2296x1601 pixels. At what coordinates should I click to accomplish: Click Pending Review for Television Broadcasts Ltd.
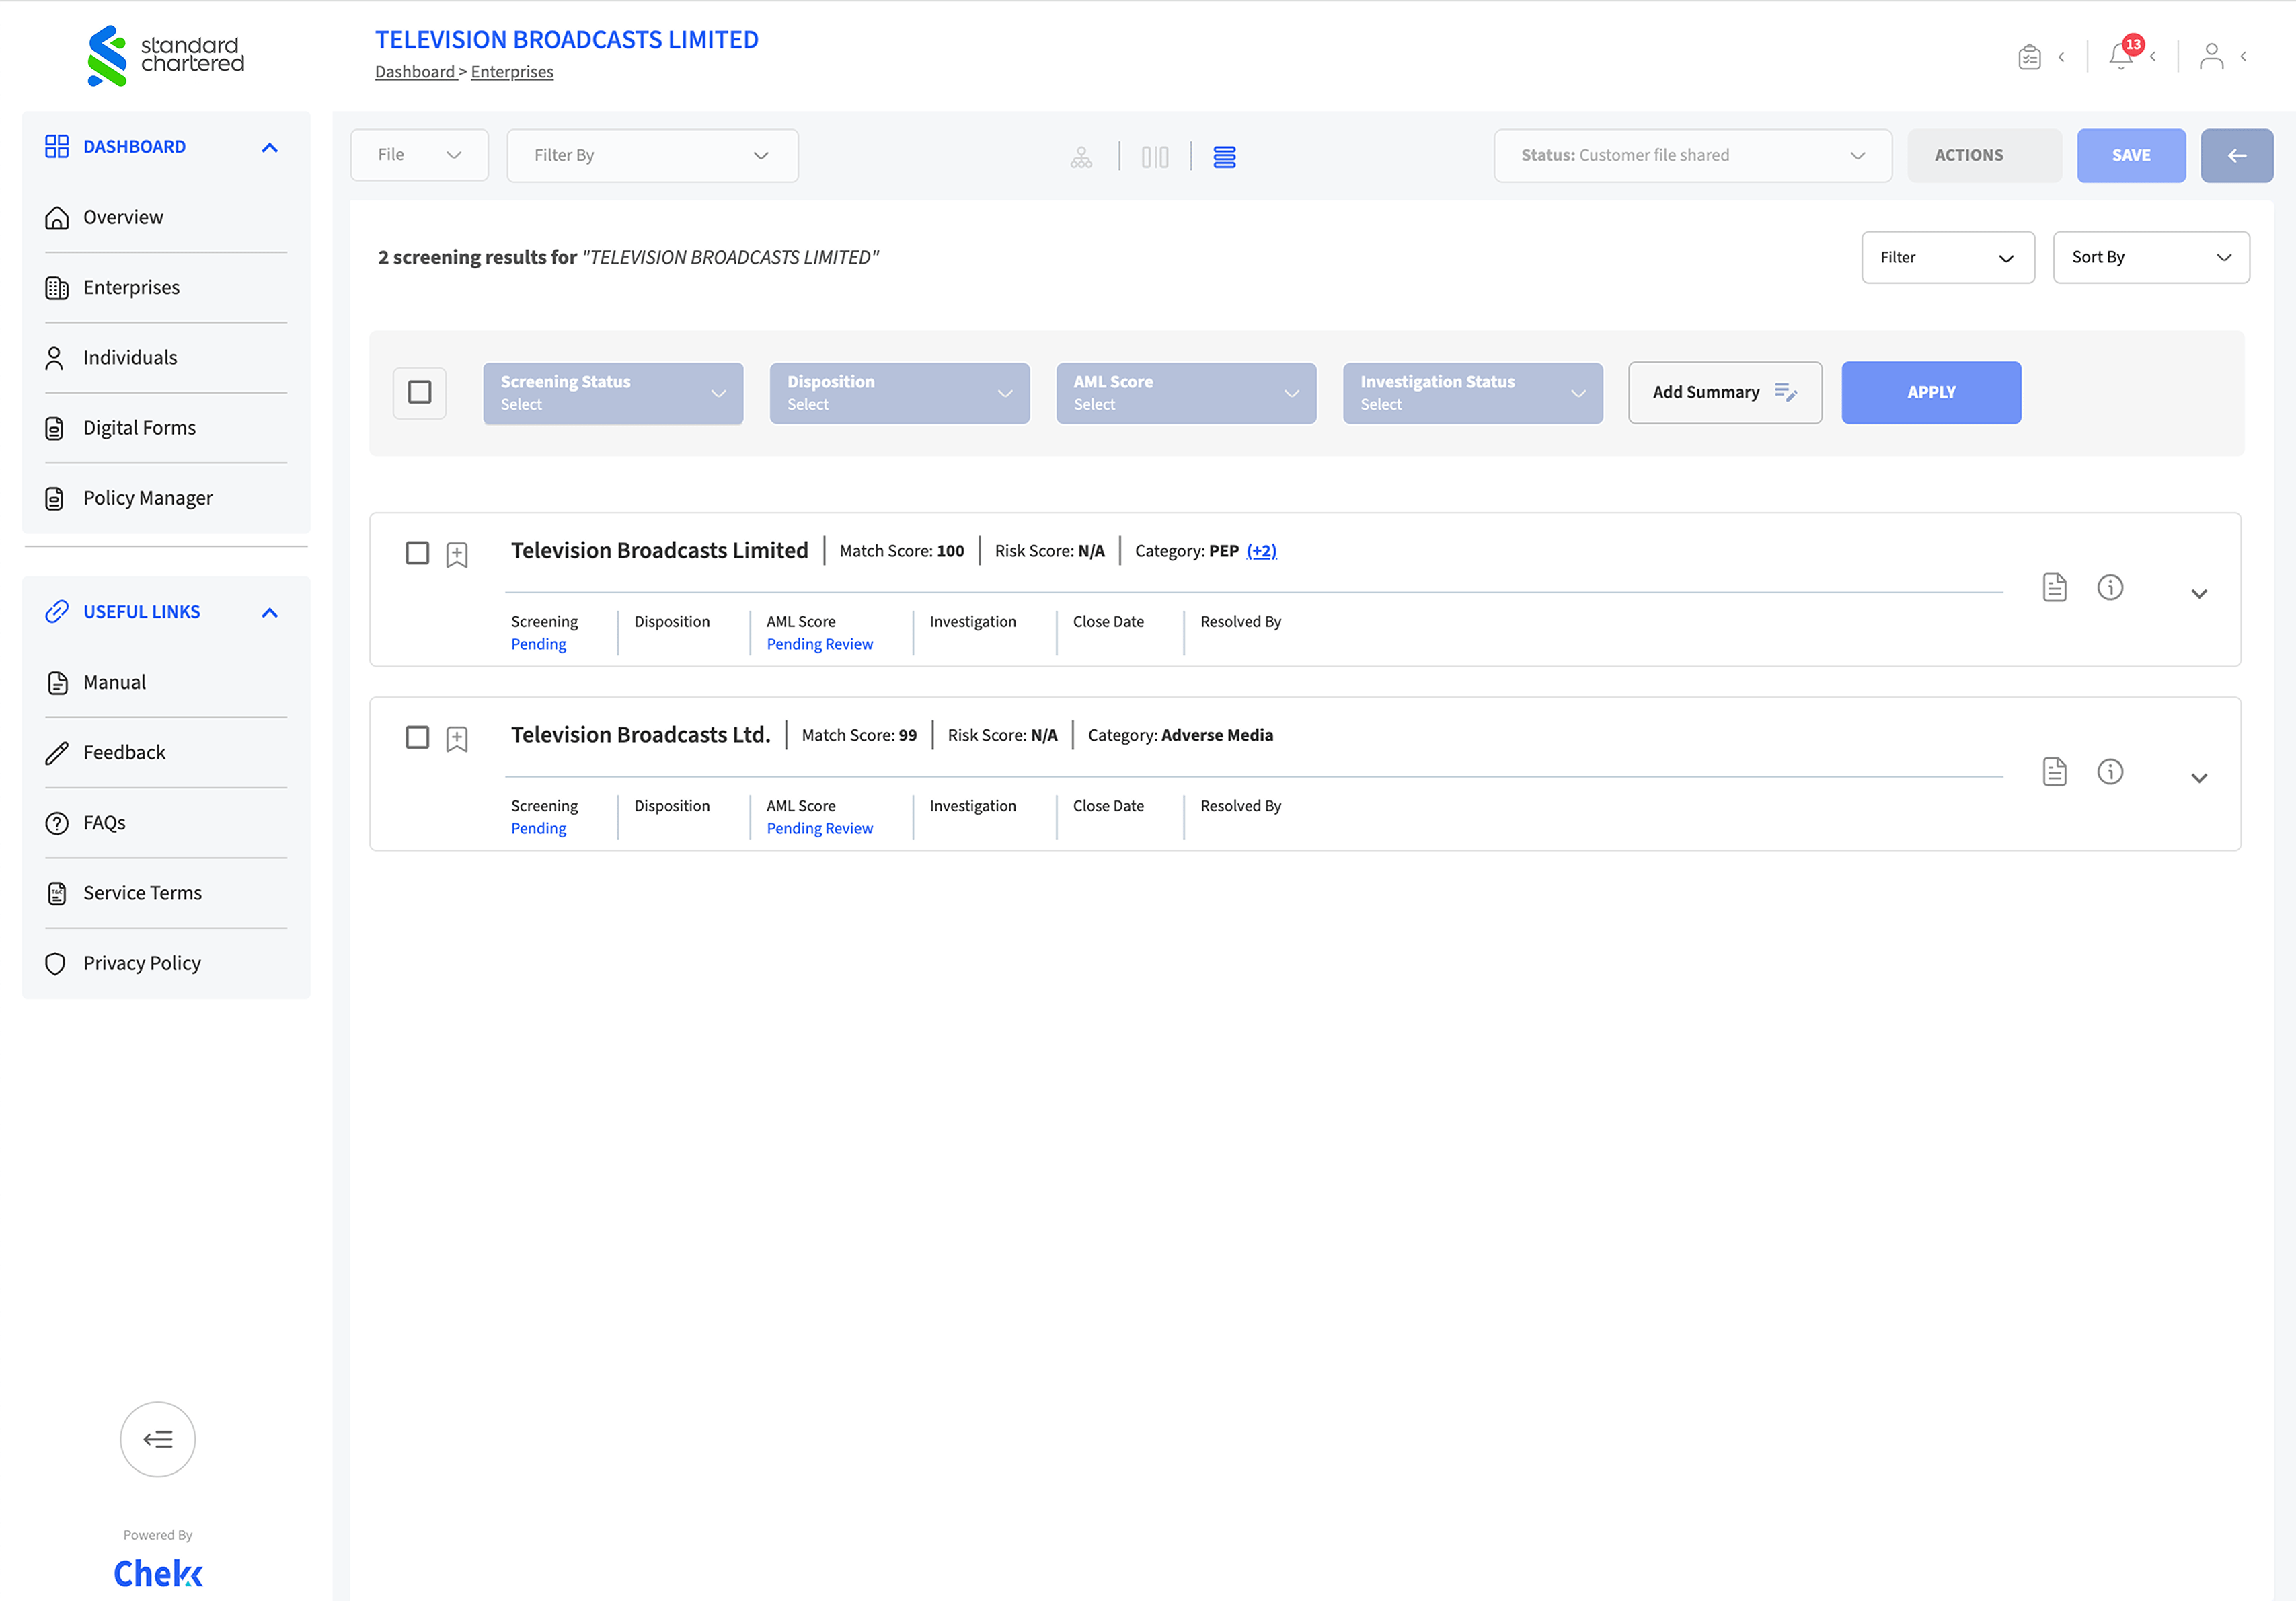pyautogui.click(x=819, y=828)
